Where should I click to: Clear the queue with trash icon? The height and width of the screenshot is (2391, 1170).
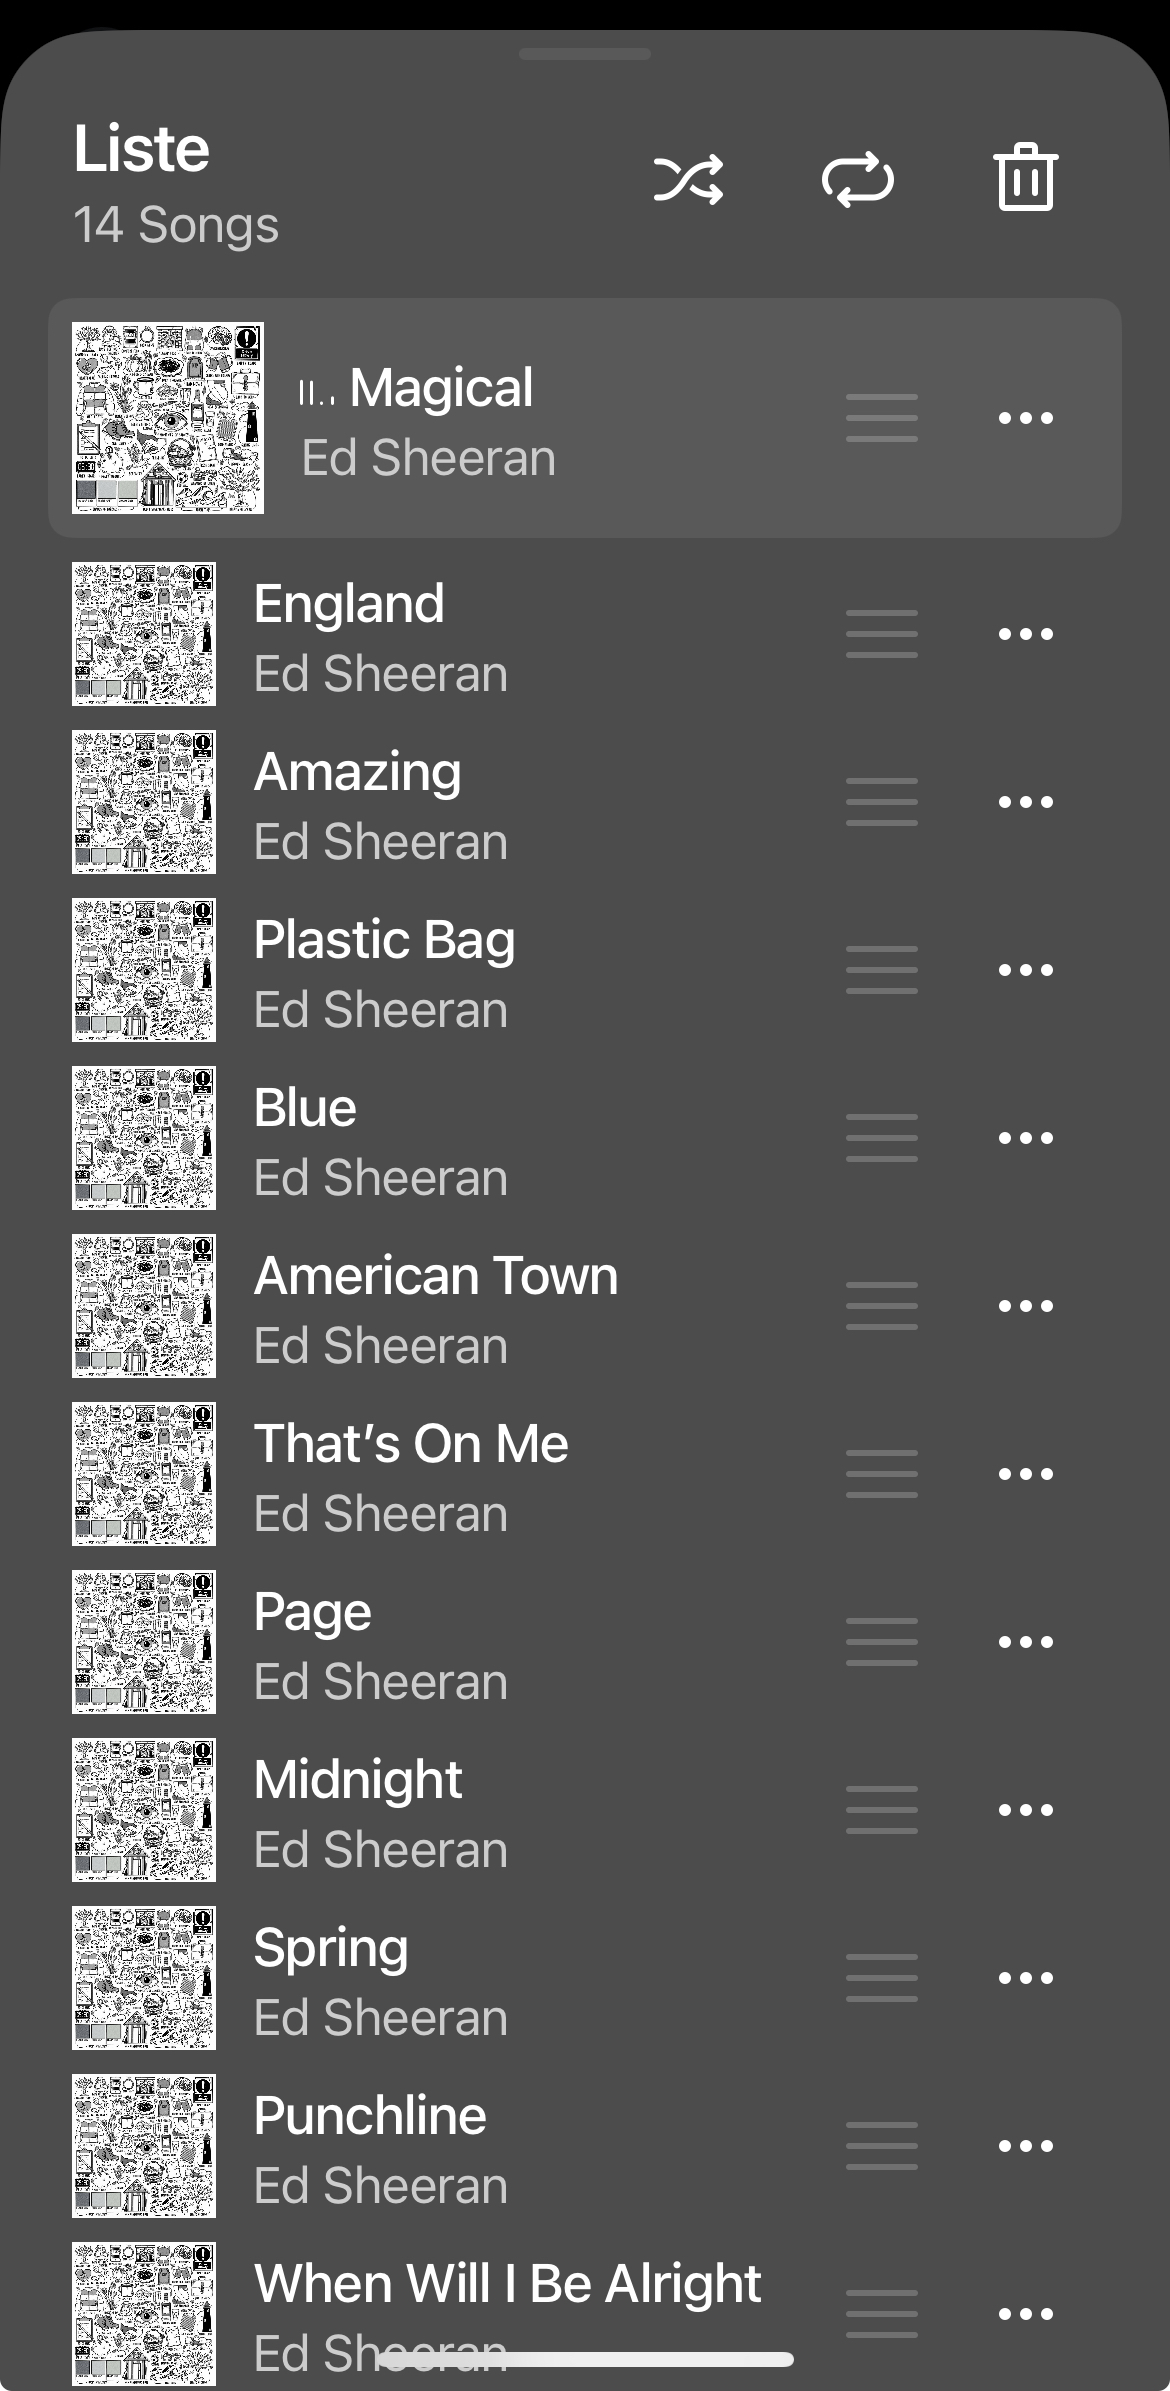(1026, 177)
